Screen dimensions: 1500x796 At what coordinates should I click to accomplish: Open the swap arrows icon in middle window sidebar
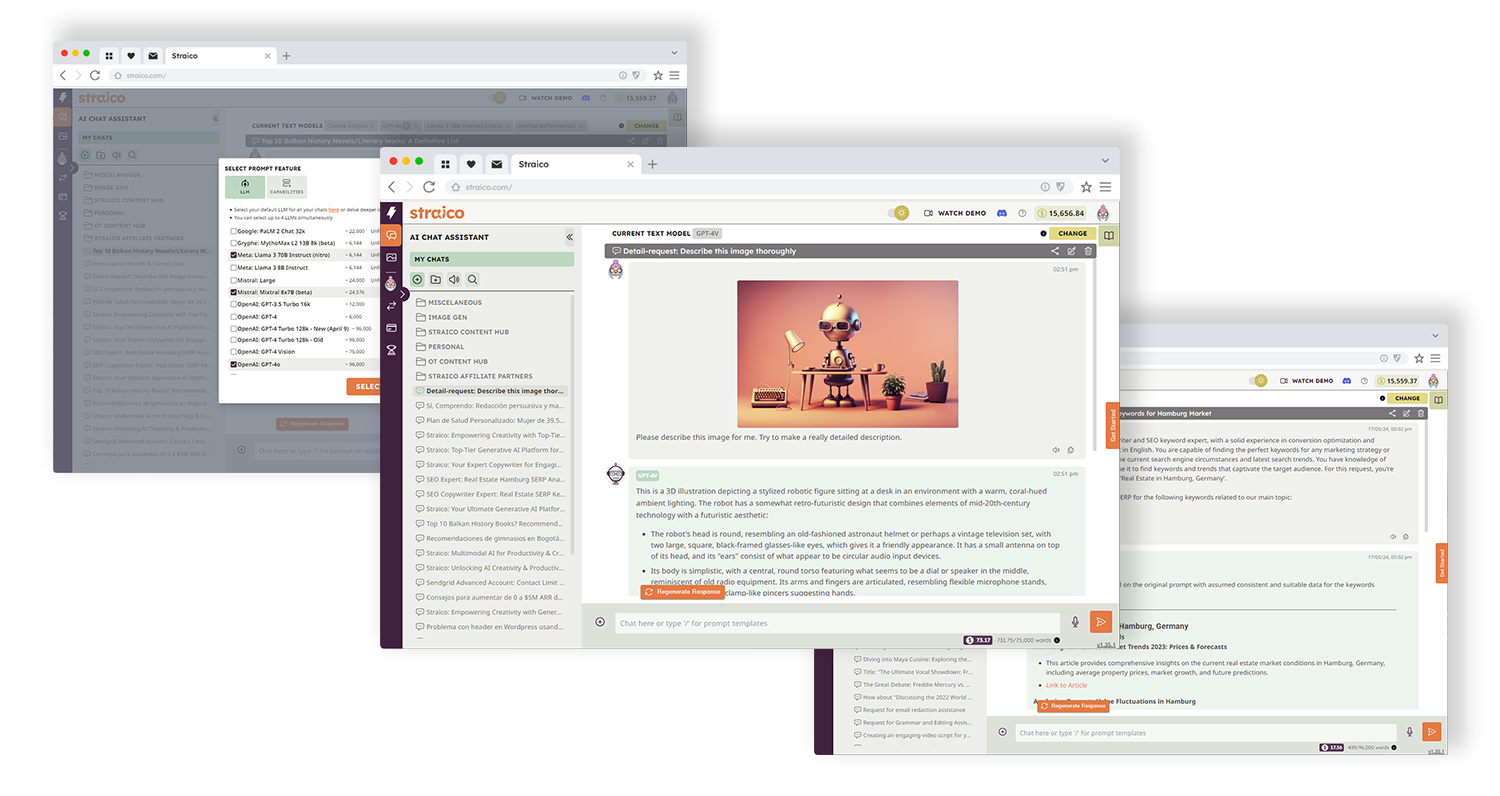391,306
